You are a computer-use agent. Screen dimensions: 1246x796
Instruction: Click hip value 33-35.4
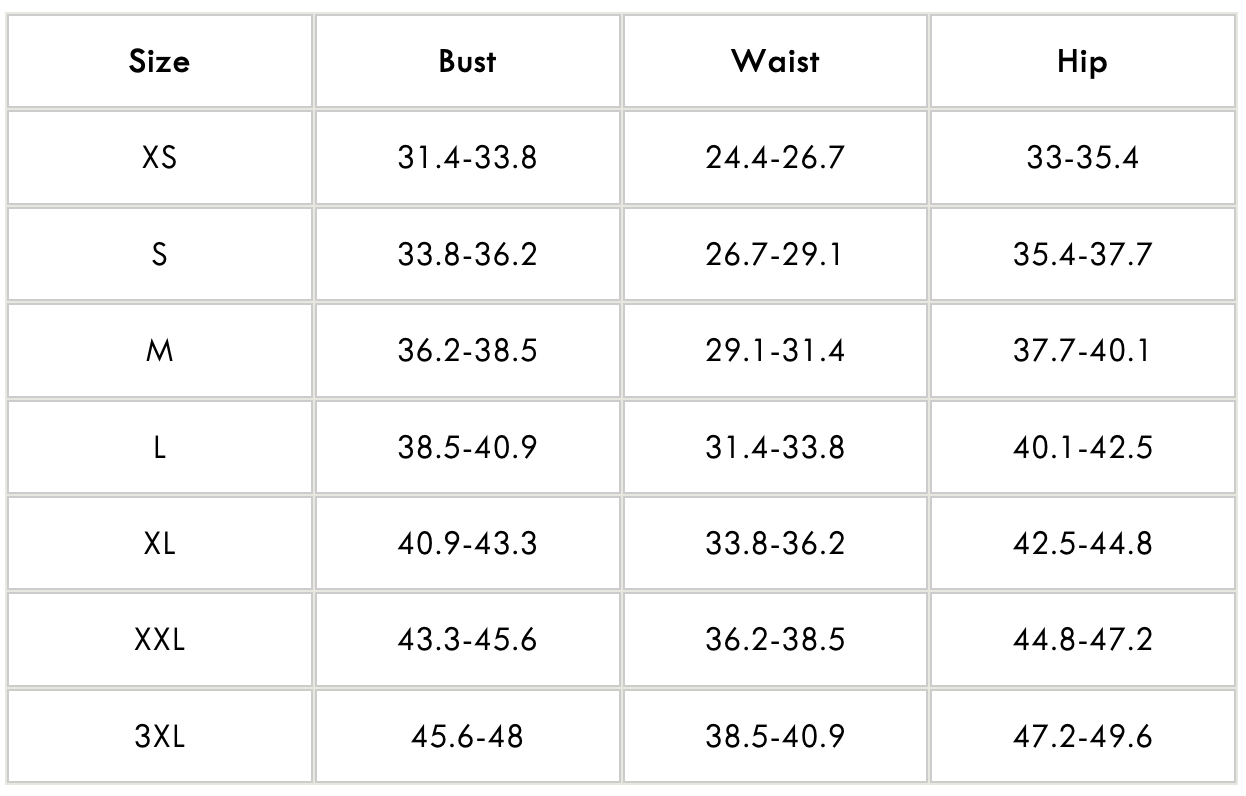point(1082,157)
